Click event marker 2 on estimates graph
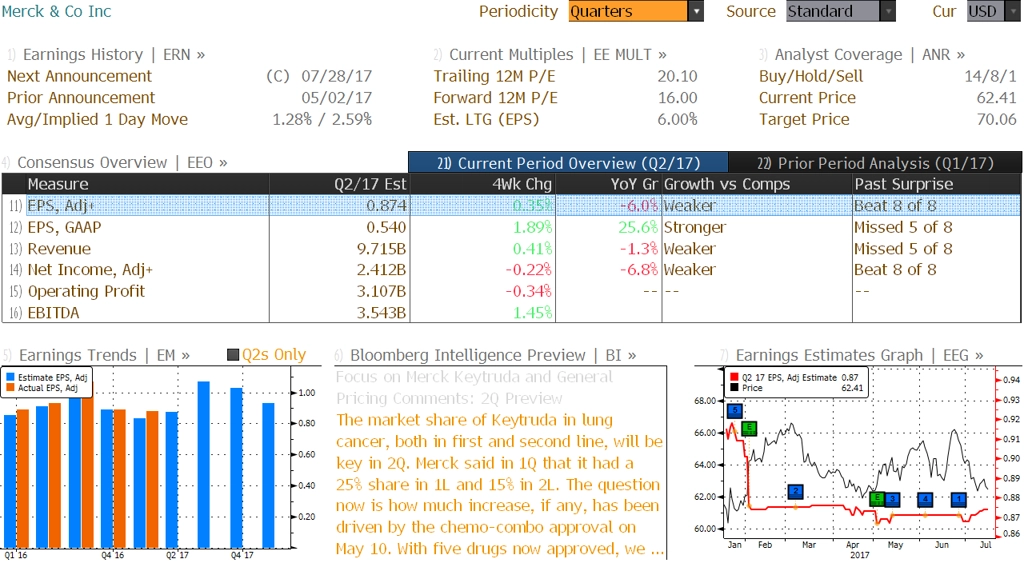 coord(795,491)
